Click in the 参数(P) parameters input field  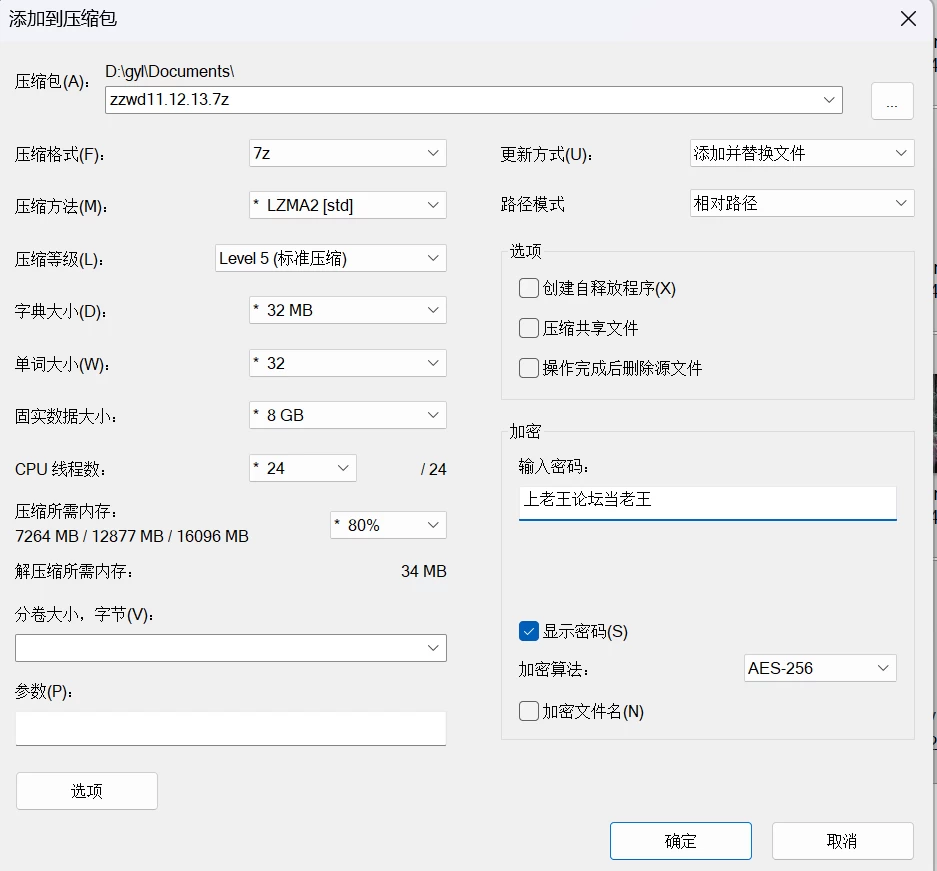[231, 728]
